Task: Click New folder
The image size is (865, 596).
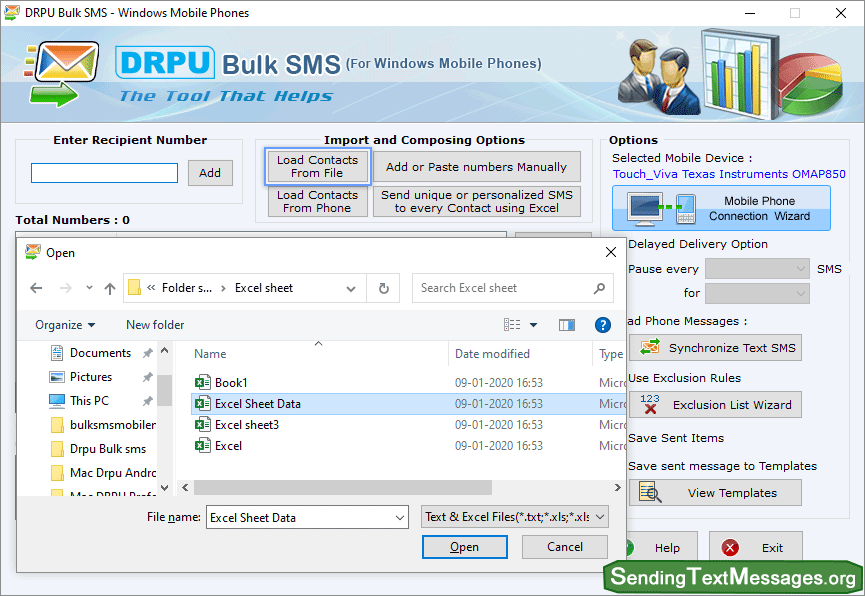Action: point(155,325)
